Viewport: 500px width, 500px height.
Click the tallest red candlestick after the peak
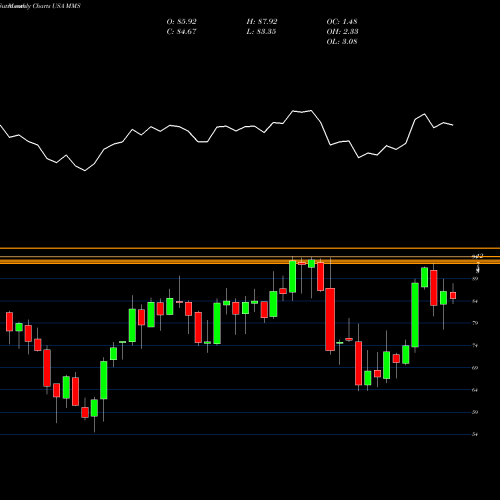click(x=330, y=319)
